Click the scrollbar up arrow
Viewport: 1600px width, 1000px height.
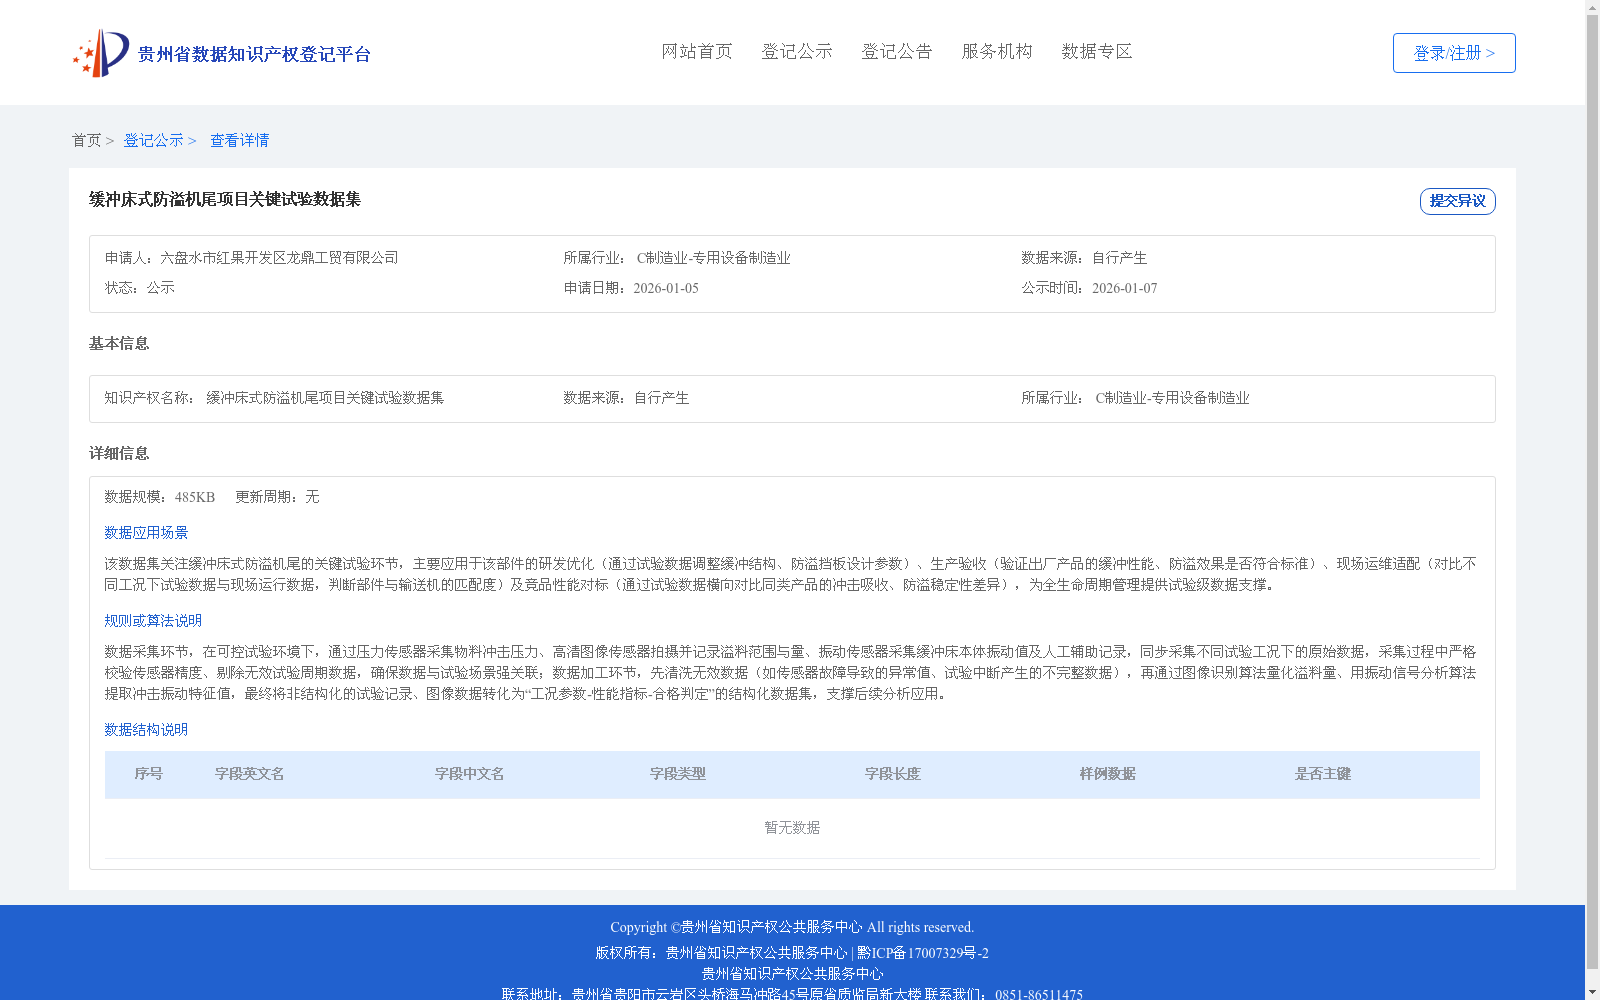point(1593,6)
